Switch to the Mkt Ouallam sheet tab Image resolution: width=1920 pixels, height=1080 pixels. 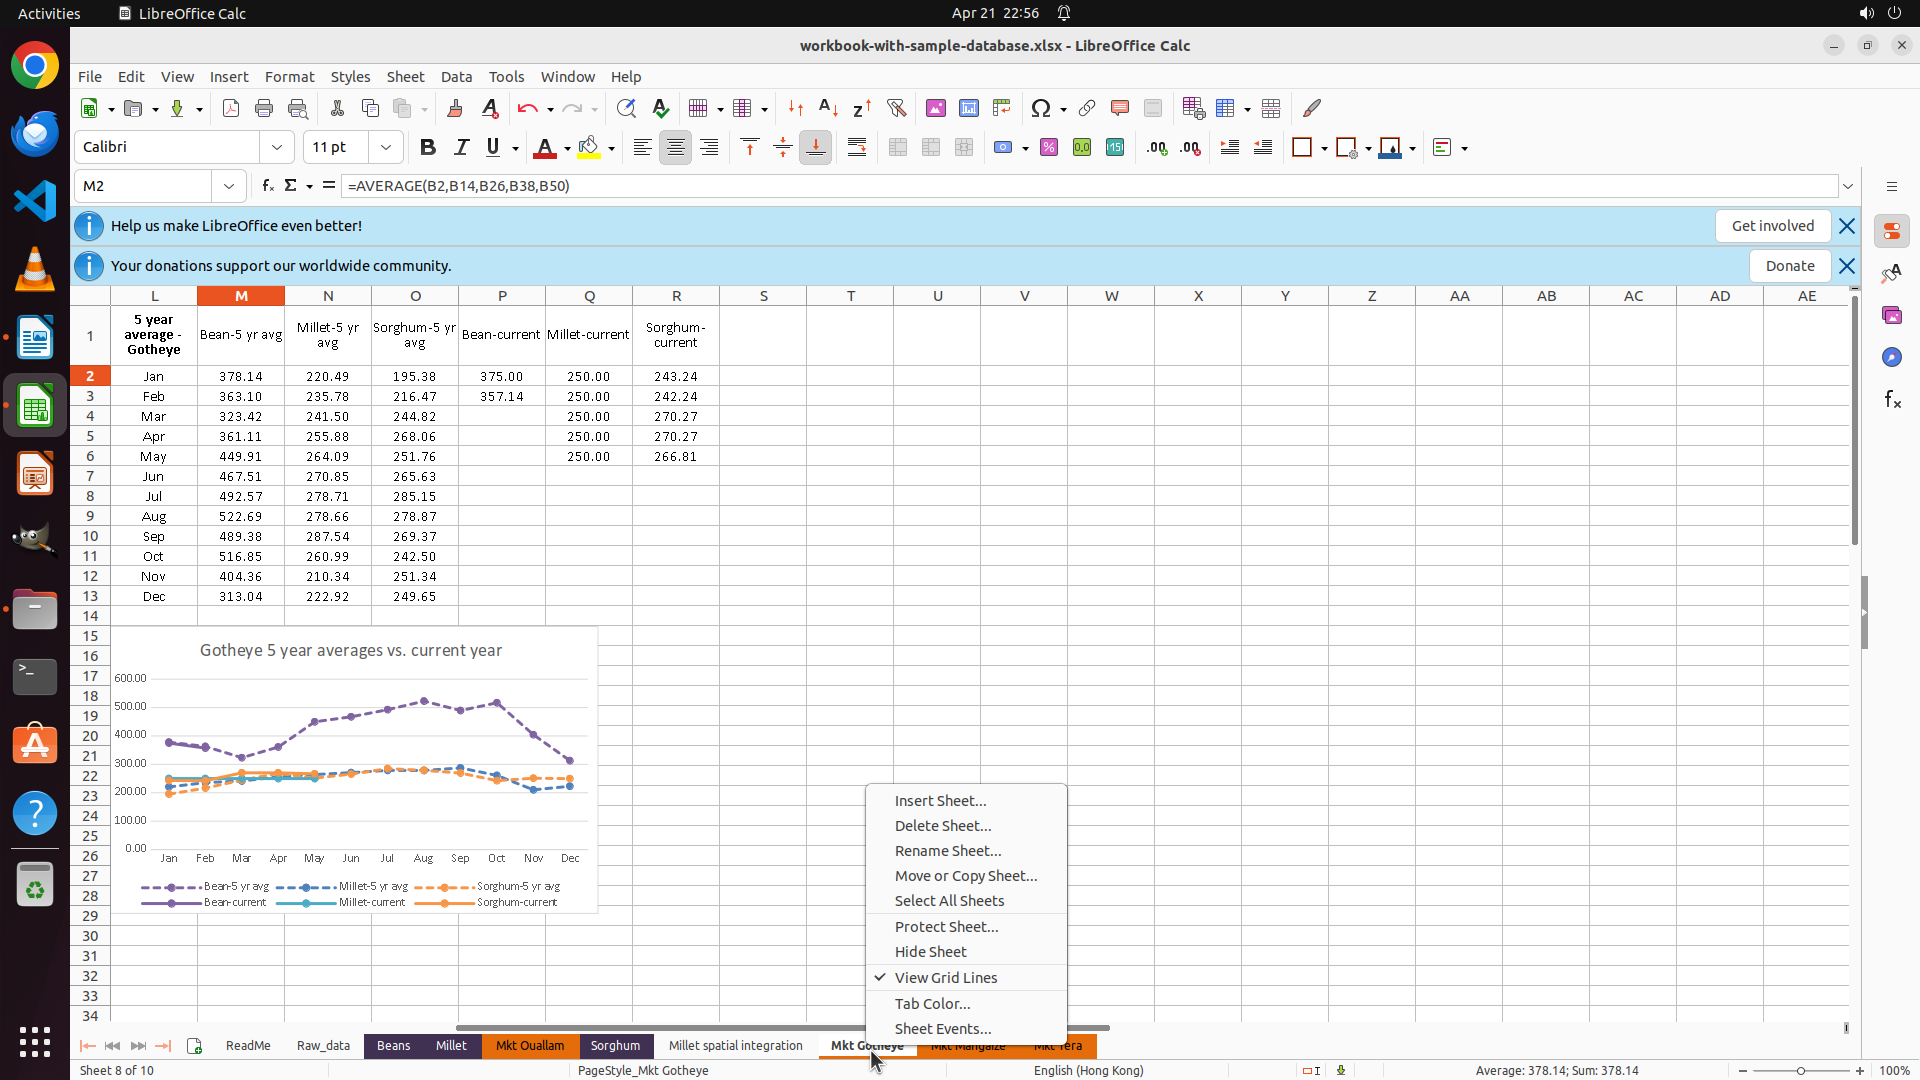pos(529,1045)
